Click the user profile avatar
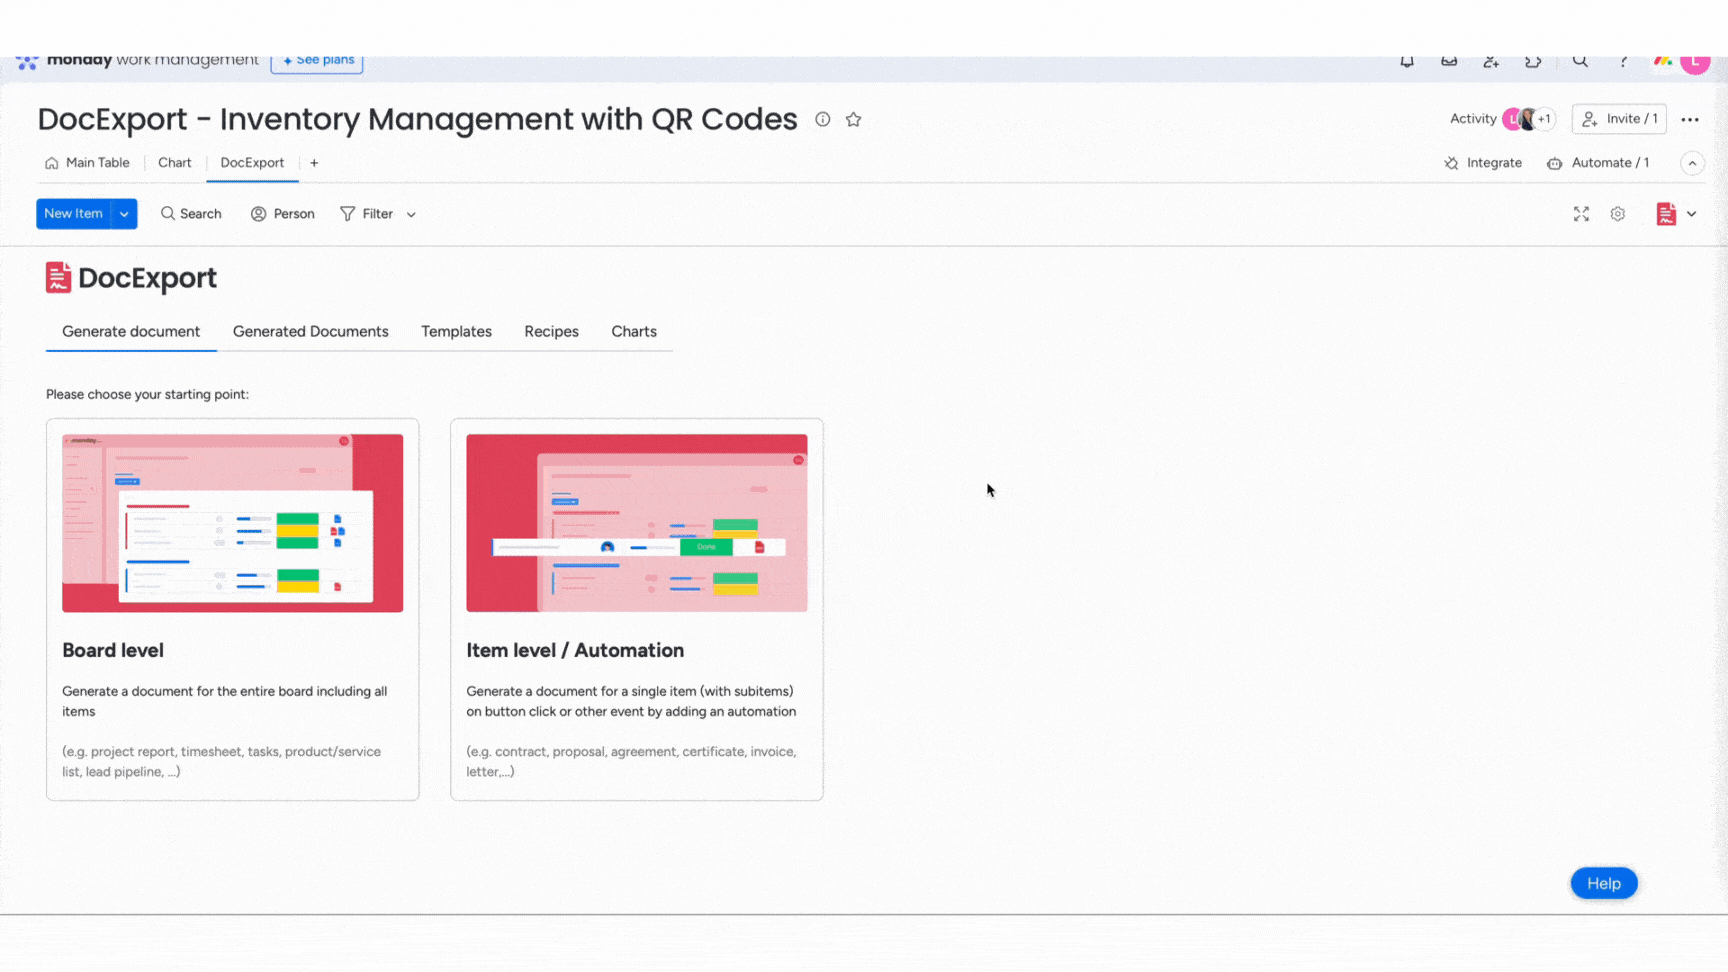 (x=1695, y=62)
